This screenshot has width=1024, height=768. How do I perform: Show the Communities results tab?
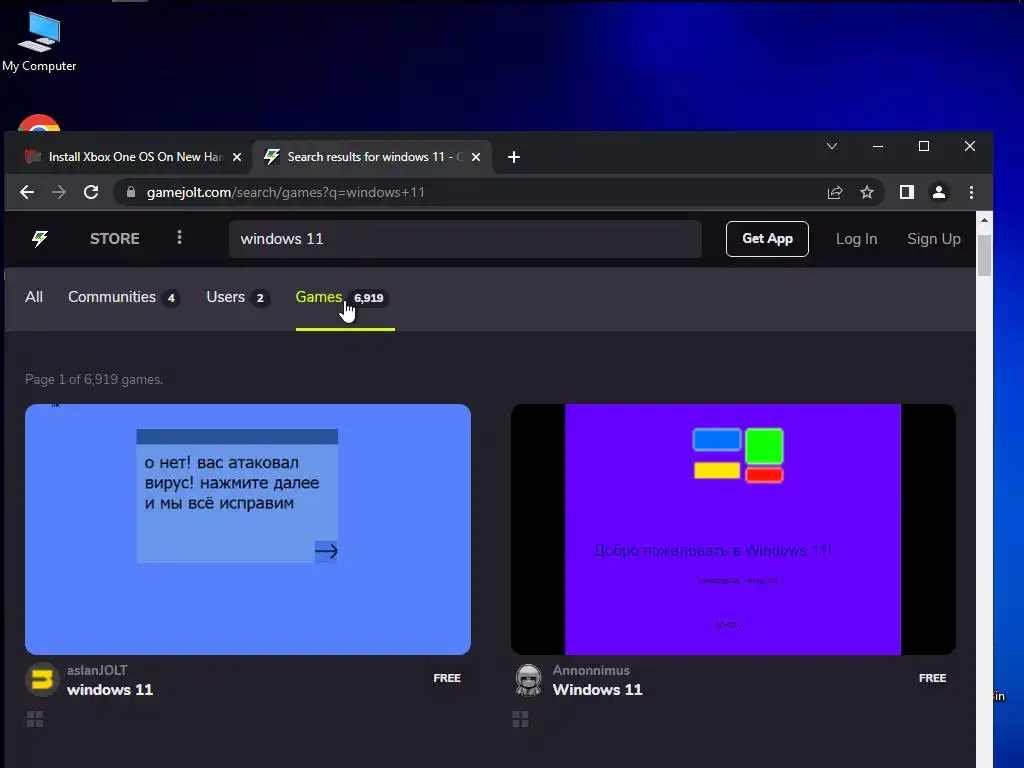click(123, 297)
